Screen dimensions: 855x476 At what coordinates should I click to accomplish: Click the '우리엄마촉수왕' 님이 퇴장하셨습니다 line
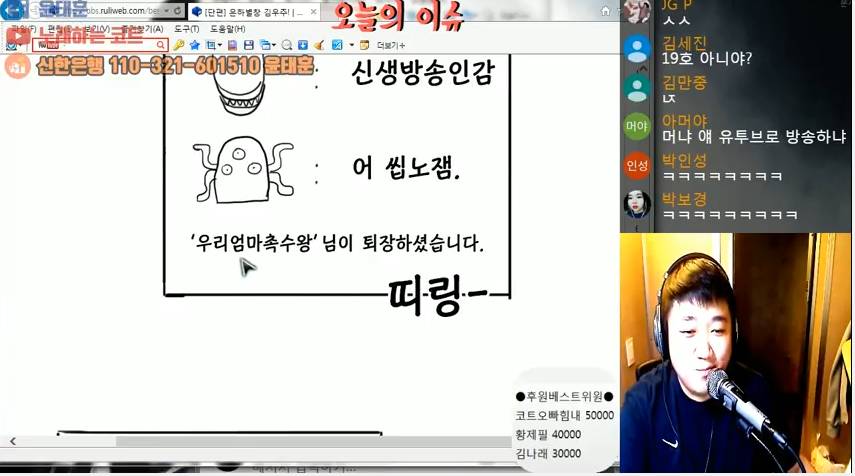337,243
